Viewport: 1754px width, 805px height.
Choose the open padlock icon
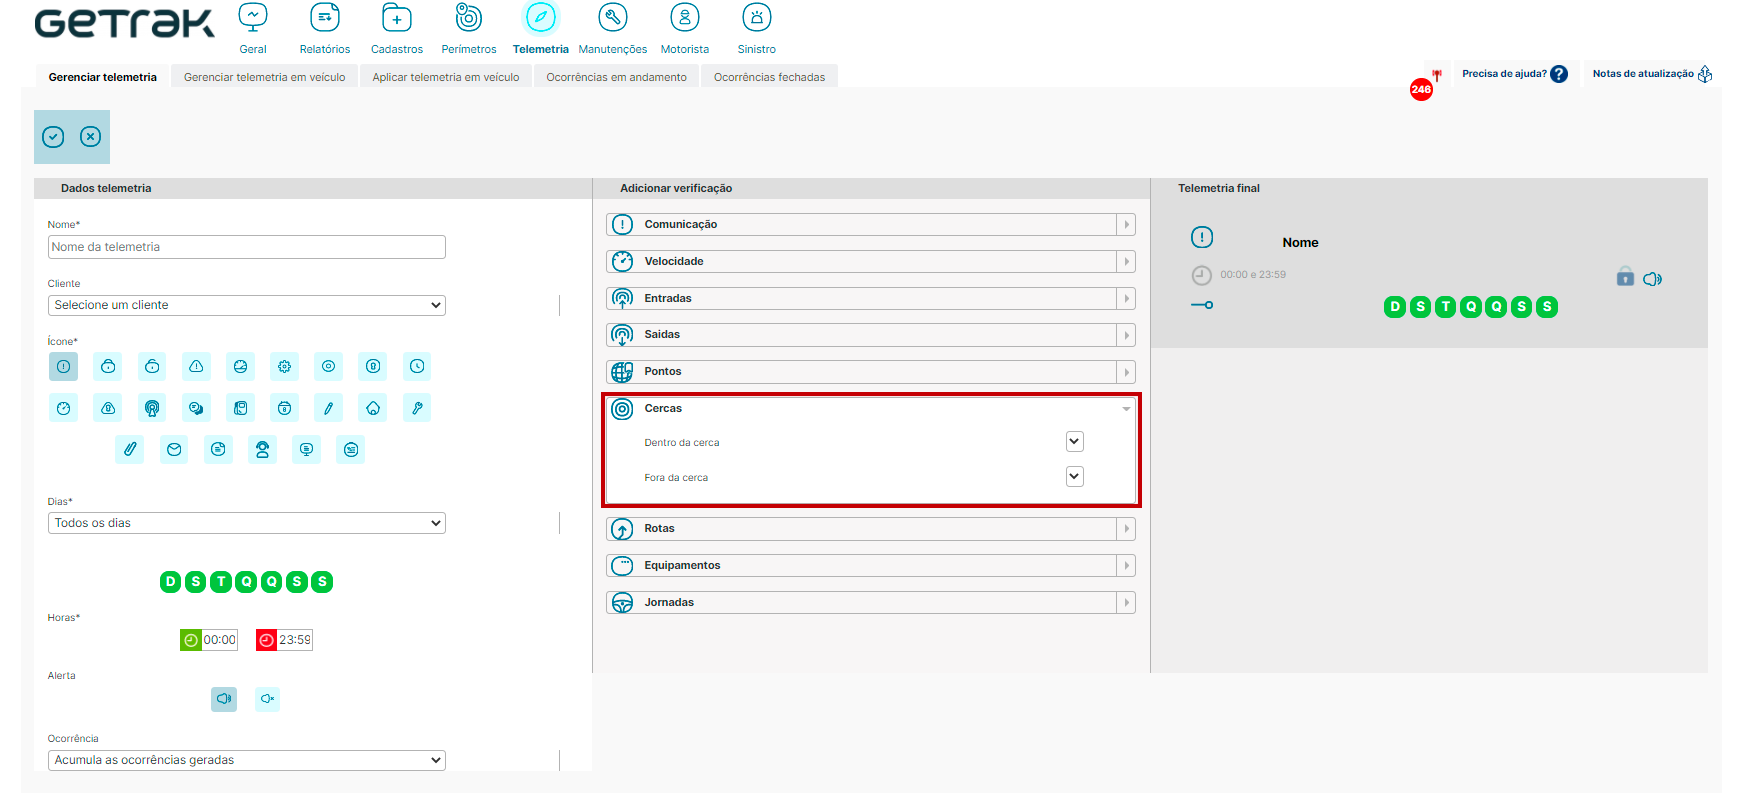pos(152,367)
